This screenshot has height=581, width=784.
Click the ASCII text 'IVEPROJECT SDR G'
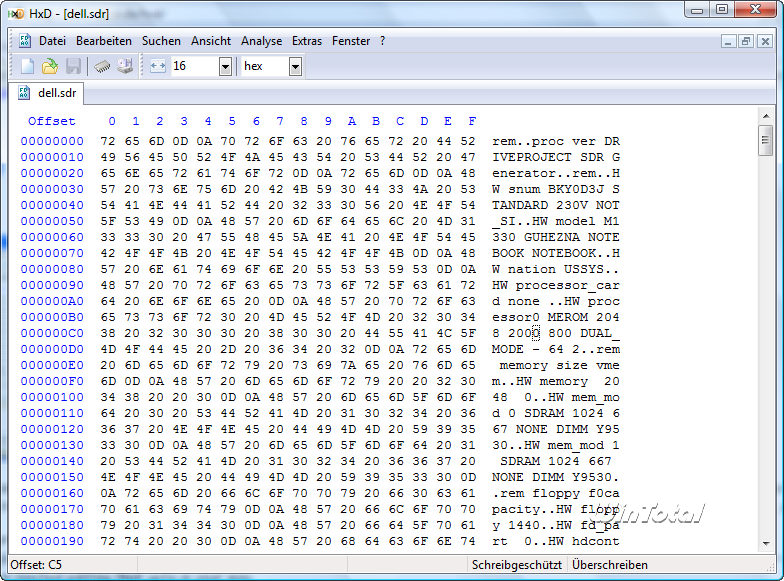[556, 157]
